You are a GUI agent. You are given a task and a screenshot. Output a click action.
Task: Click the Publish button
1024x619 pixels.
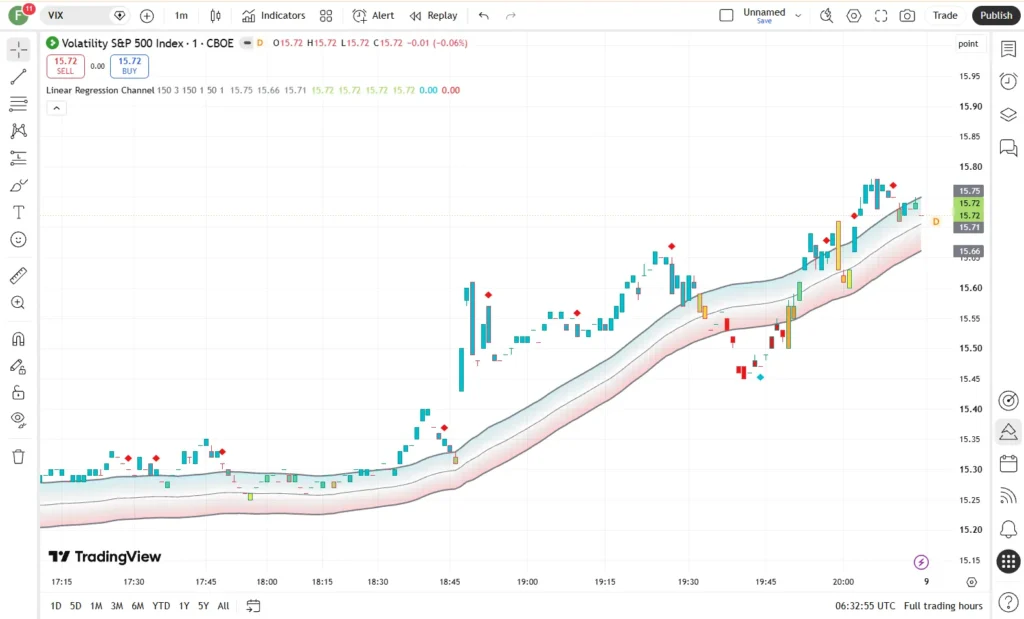pyautogui.click(x=996, y=16)
